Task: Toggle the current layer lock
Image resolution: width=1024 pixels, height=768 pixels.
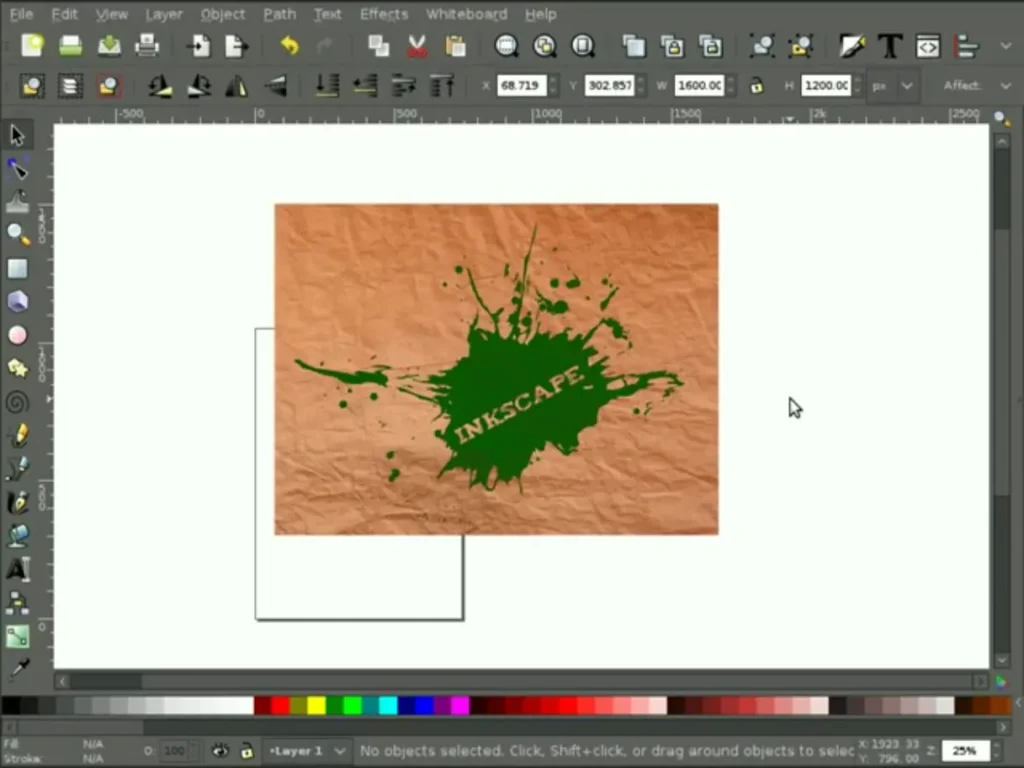Action: click(247, 750)
